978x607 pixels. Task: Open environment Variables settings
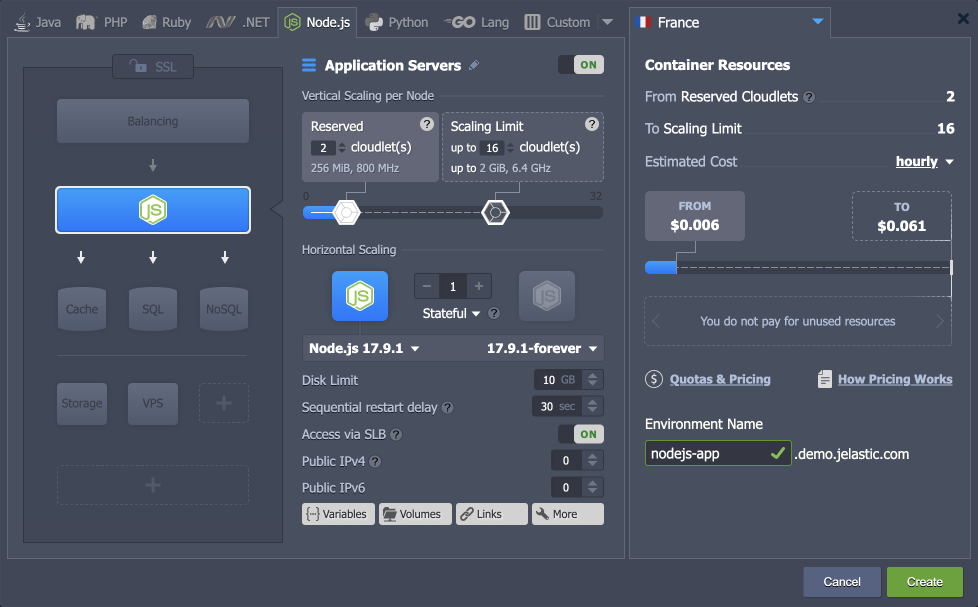pyautogui.click(x=338, y=513)
